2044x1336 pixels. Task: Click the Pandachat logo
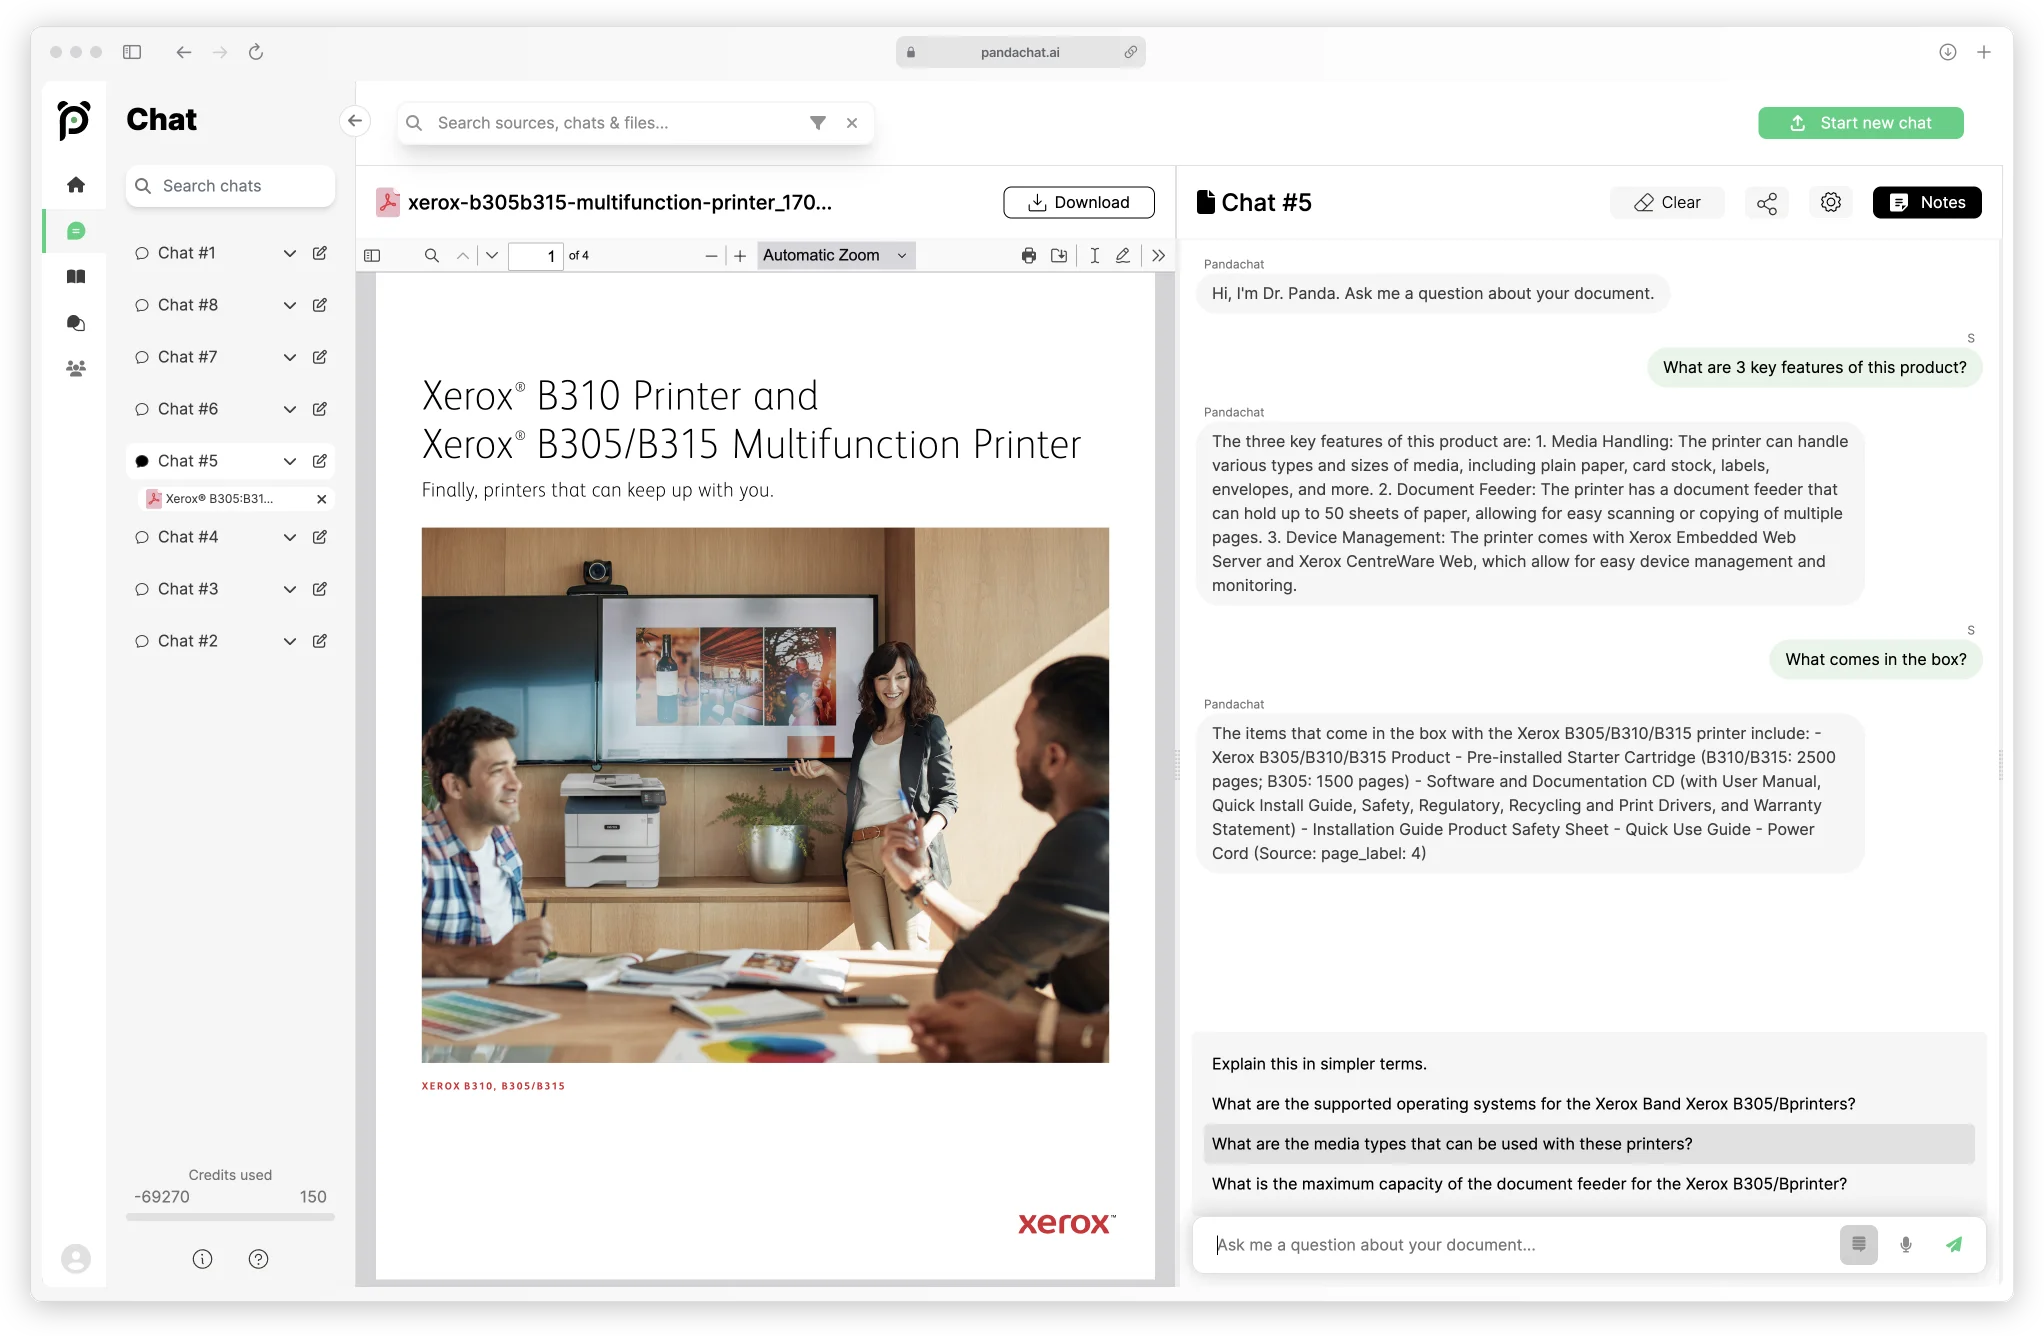click(74, 120)
